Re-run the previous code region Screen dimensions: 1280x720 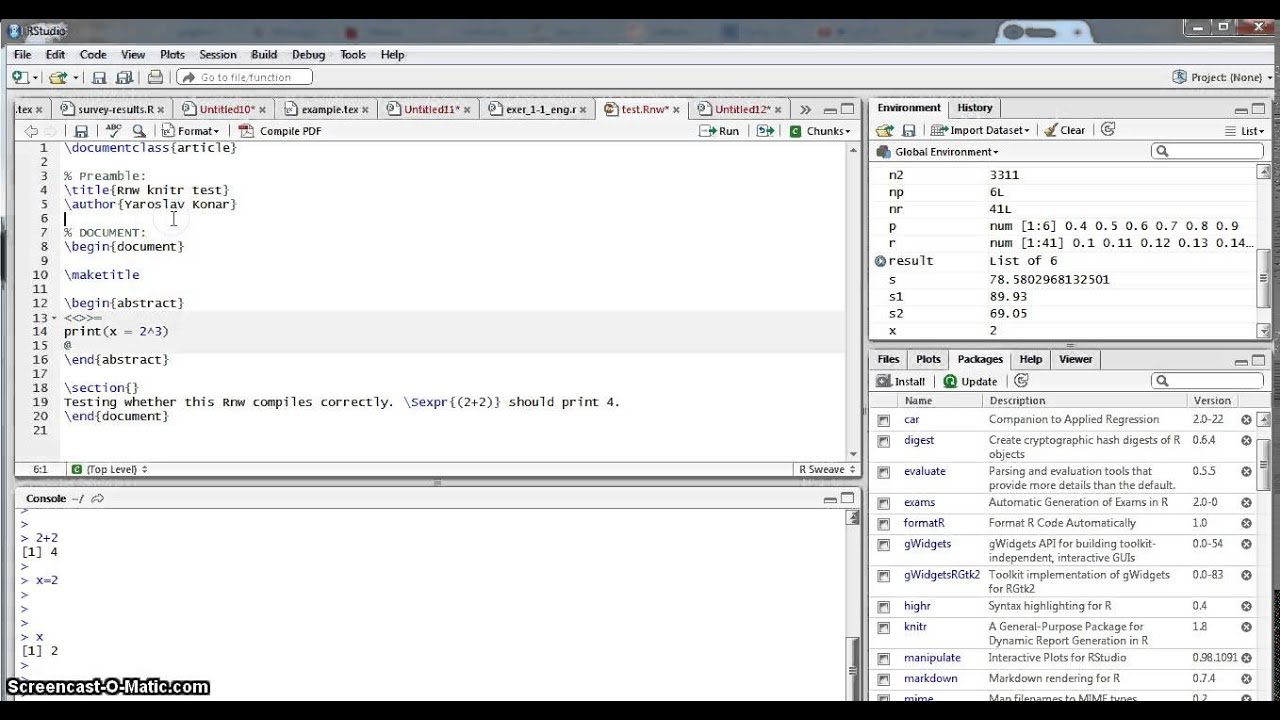pos(766,131)
